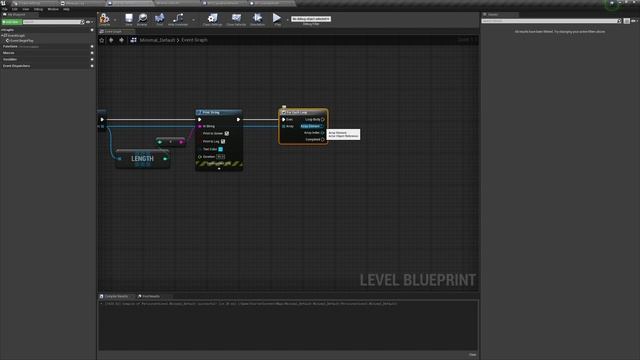Click the For Each Loop Array input pin
Image resolution: width=640 pixels, height=360 pixels.
284,126
